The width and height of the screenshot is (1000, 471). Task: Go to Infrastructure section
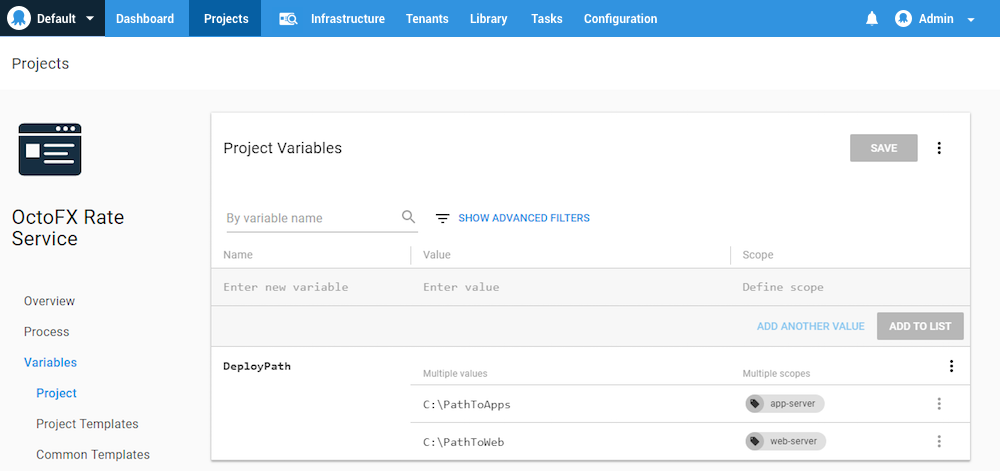pyautogui.click(x=348, y=19)
